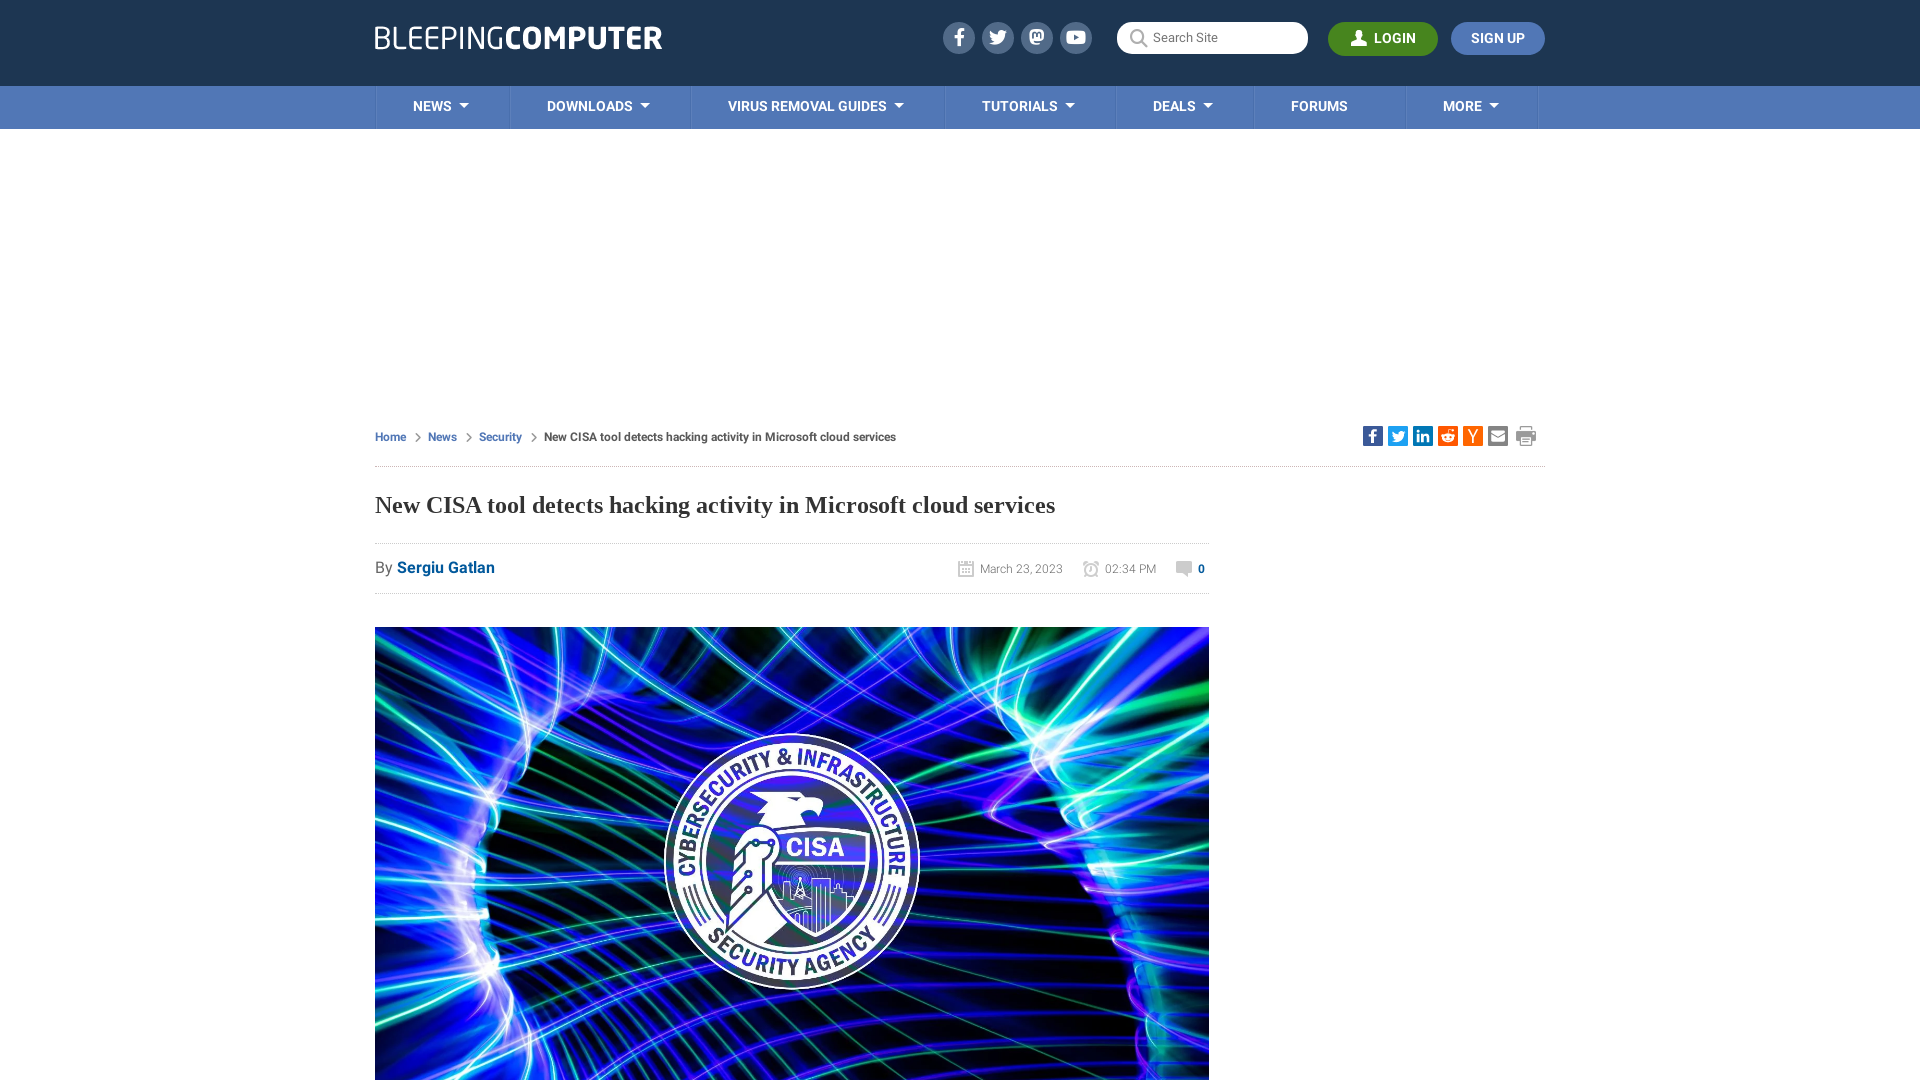Click the Facebook share icon
The height and width of the screenshot is (1080, 1920).
click(1373, 435)
